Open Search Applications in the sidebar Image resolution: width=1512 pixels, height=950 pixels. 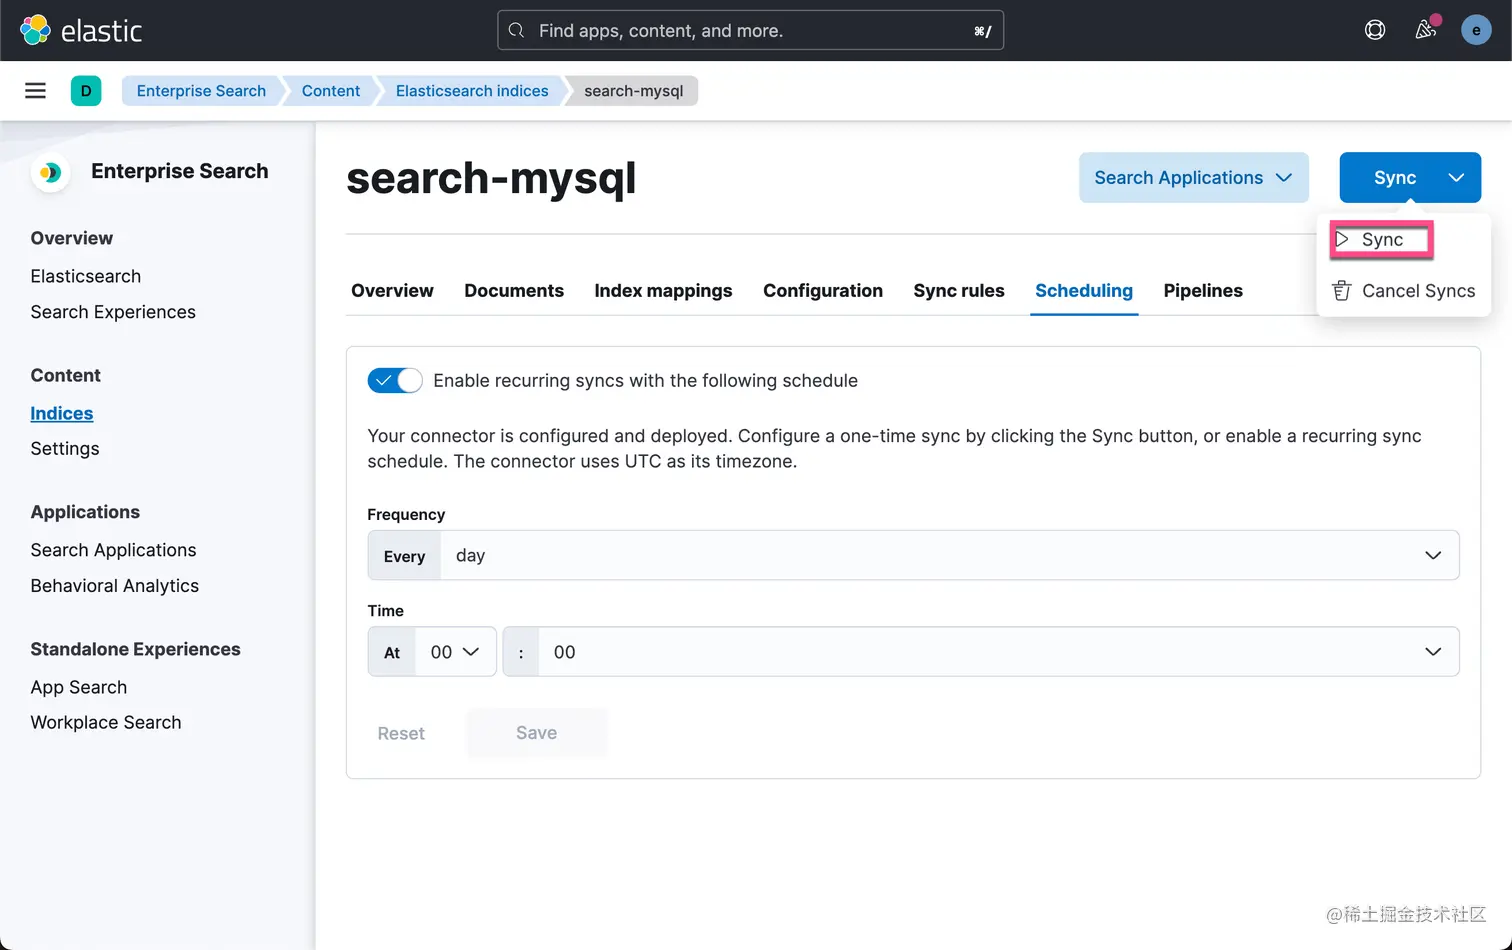click(x=113, y=550)
